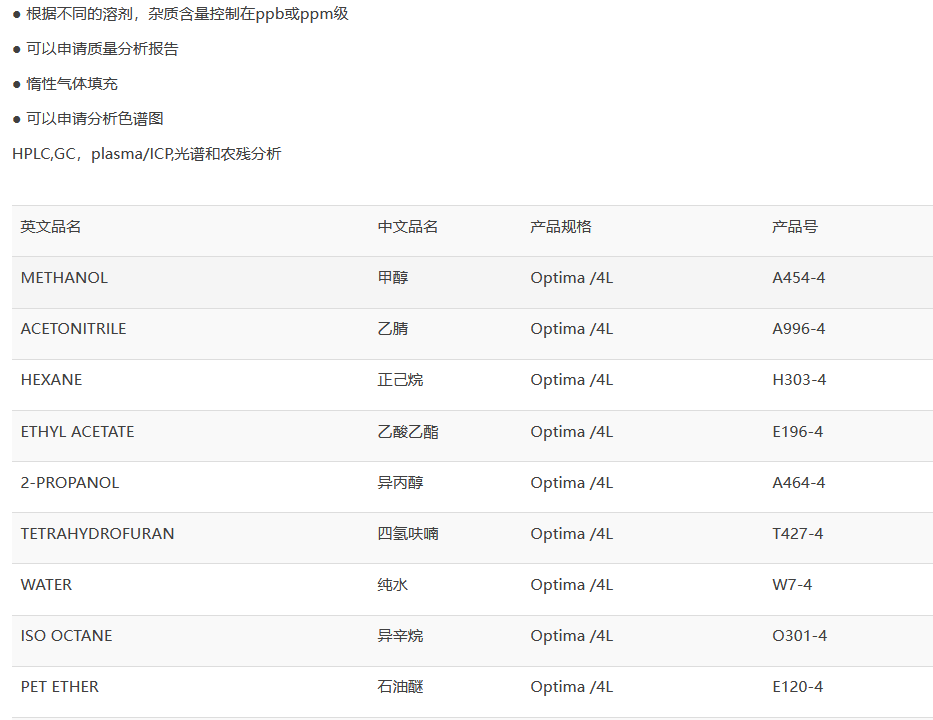This screenshot has height=720, width=933.
Task: Click product number A996-4
Action: [x=799, y=329]
